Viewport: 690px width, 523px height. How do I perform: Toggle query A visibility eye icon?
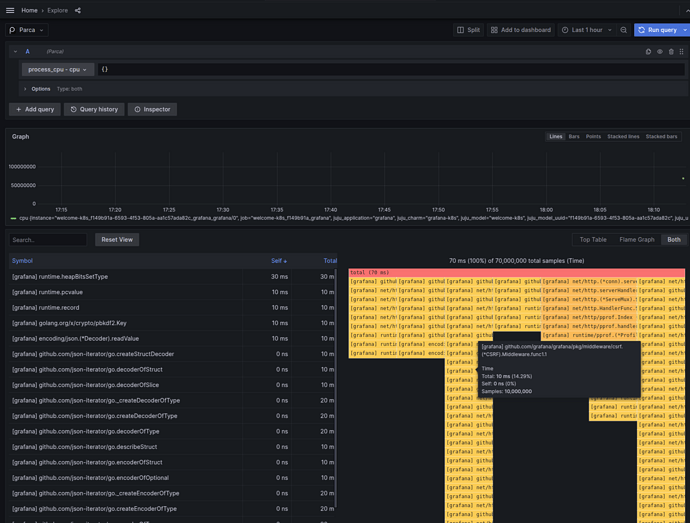(x=660, y=52)
